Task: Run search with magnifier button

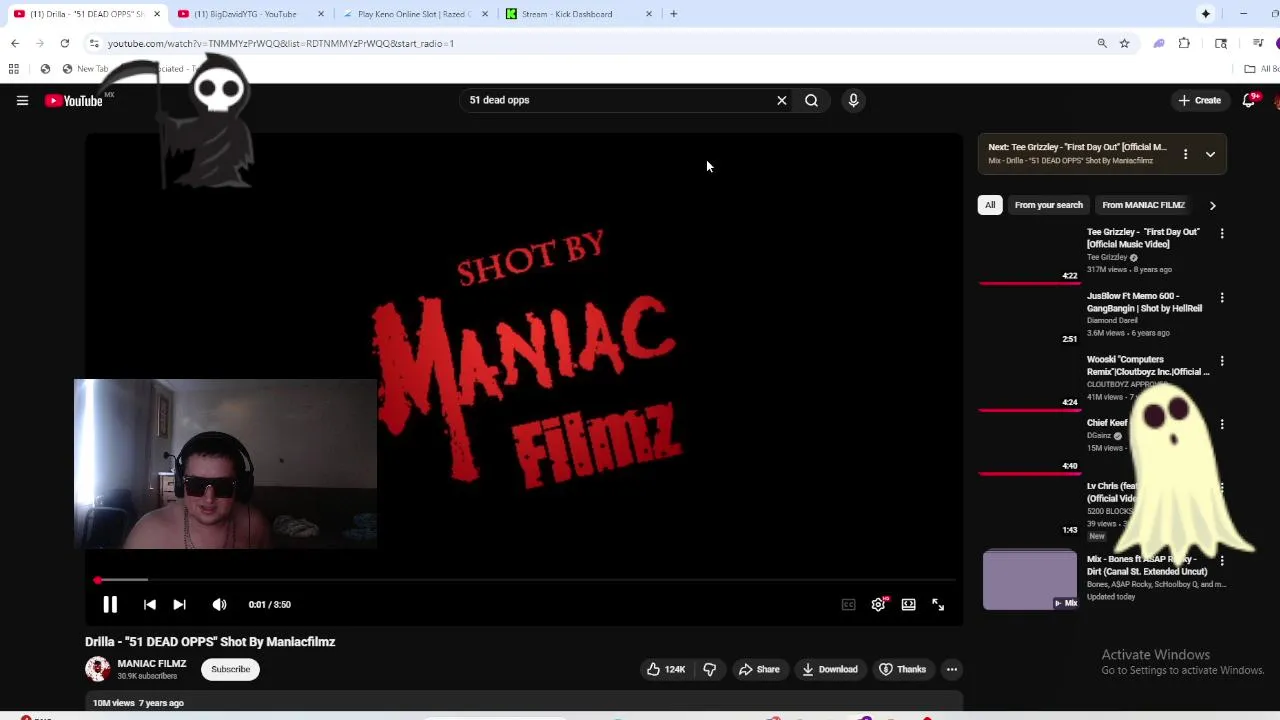Action: pos(812,100)
